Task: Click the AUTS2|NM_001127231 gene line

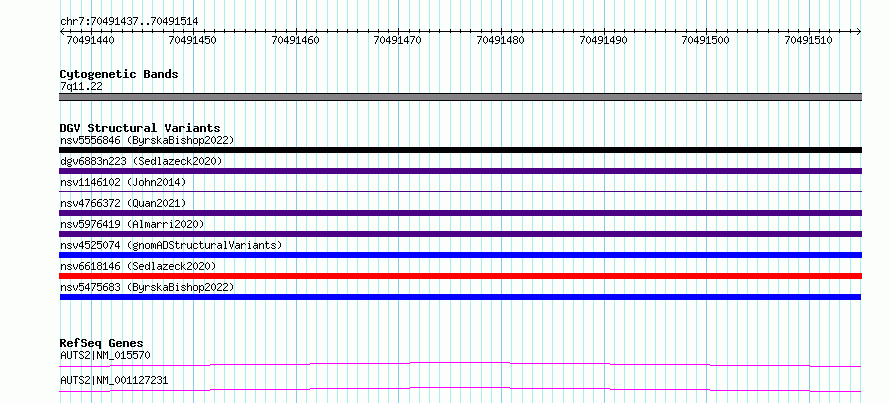Action: click(x=460, y=389)
